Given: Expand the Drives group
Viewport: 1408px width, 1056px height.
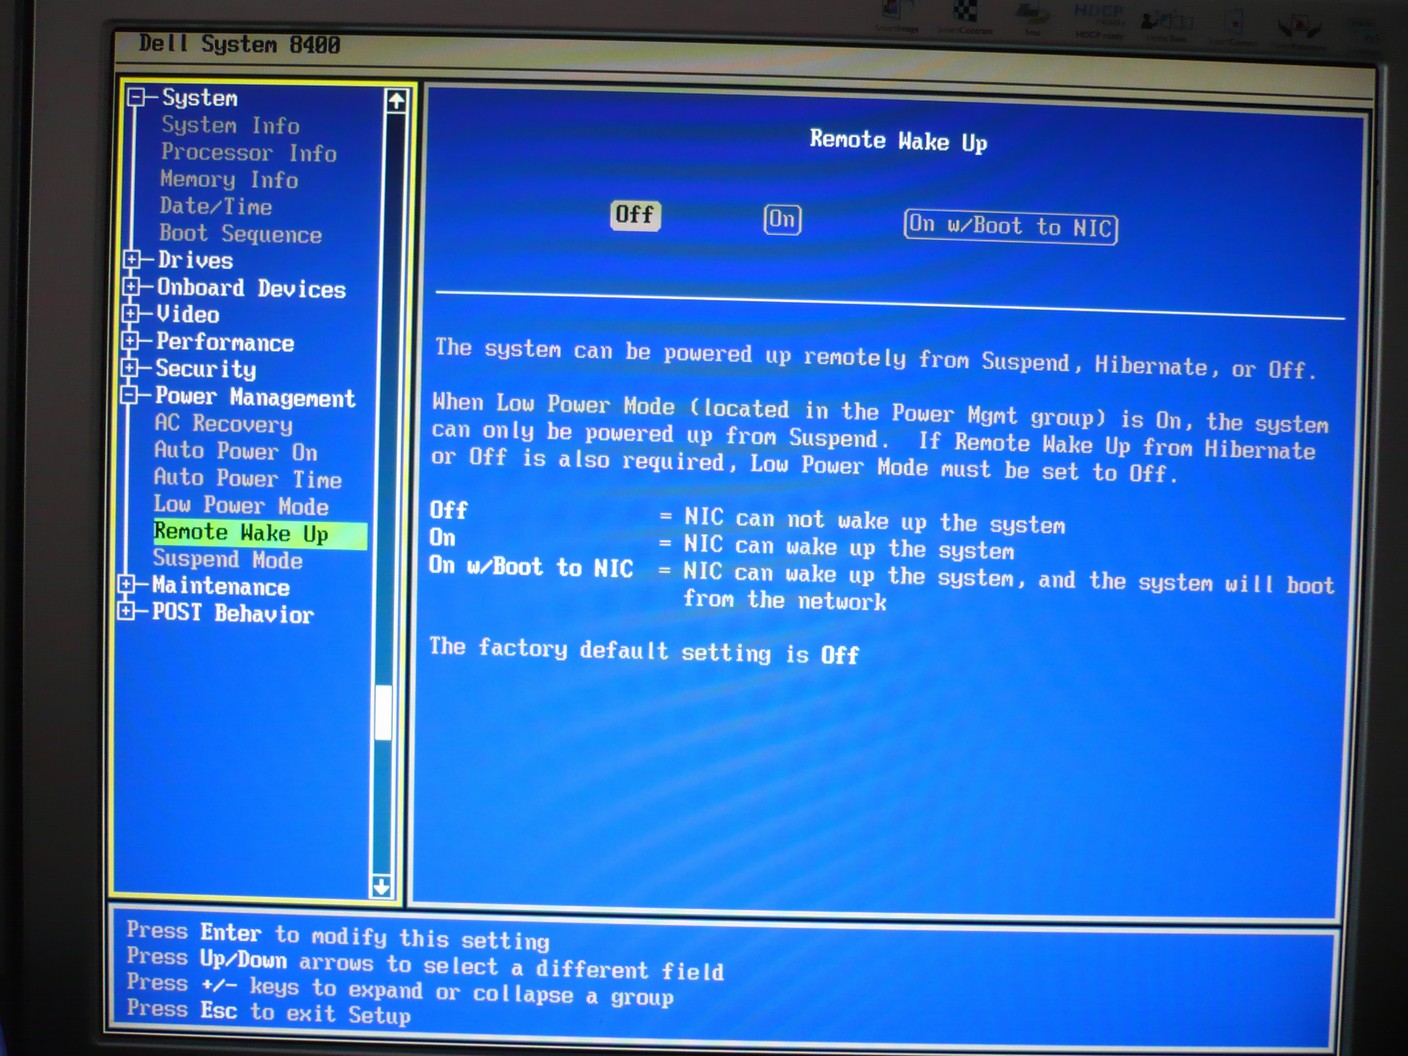Looking at the screenshot, I should [132, 260].
